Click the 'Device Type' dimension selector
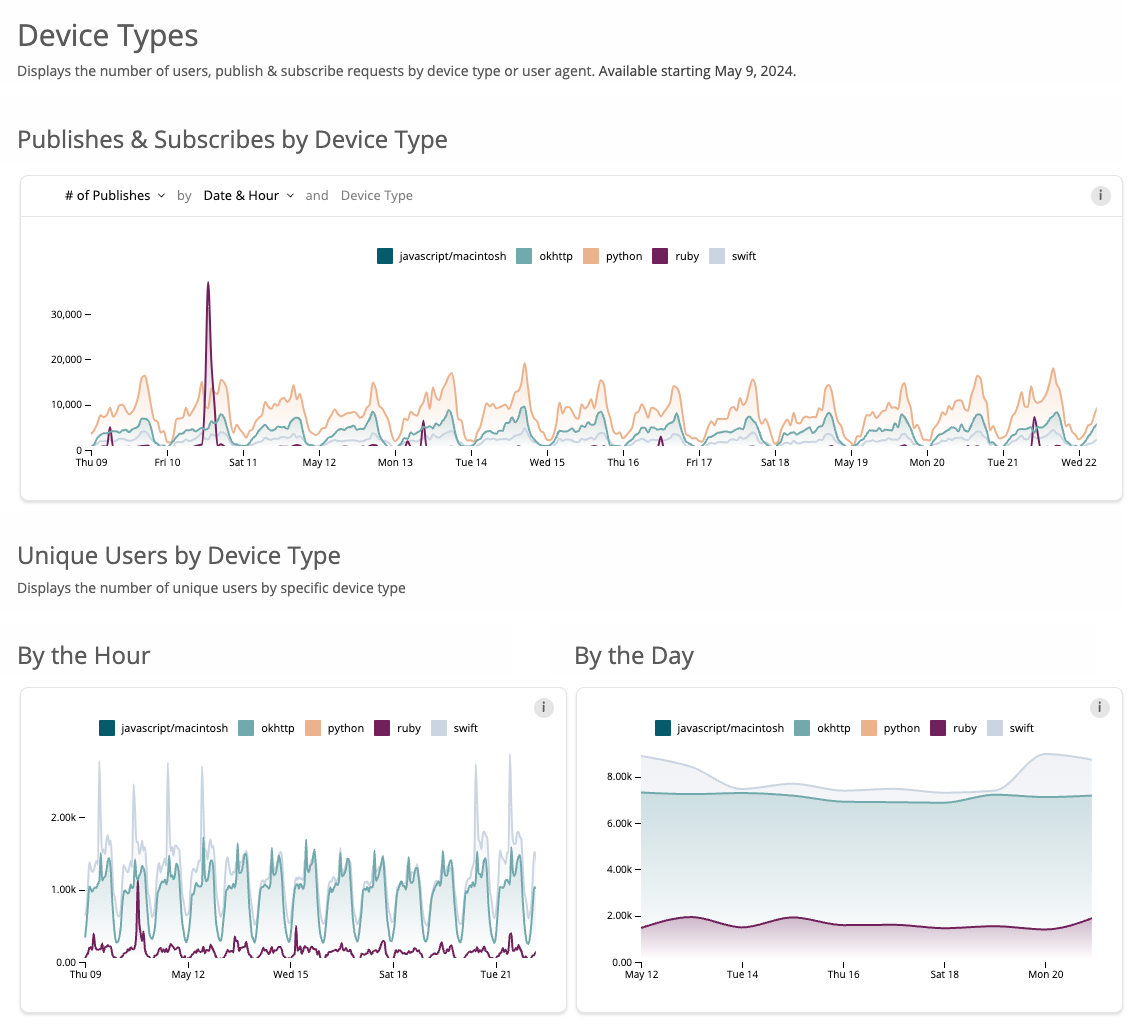The image size is (1144, 1034). point(377,195)
